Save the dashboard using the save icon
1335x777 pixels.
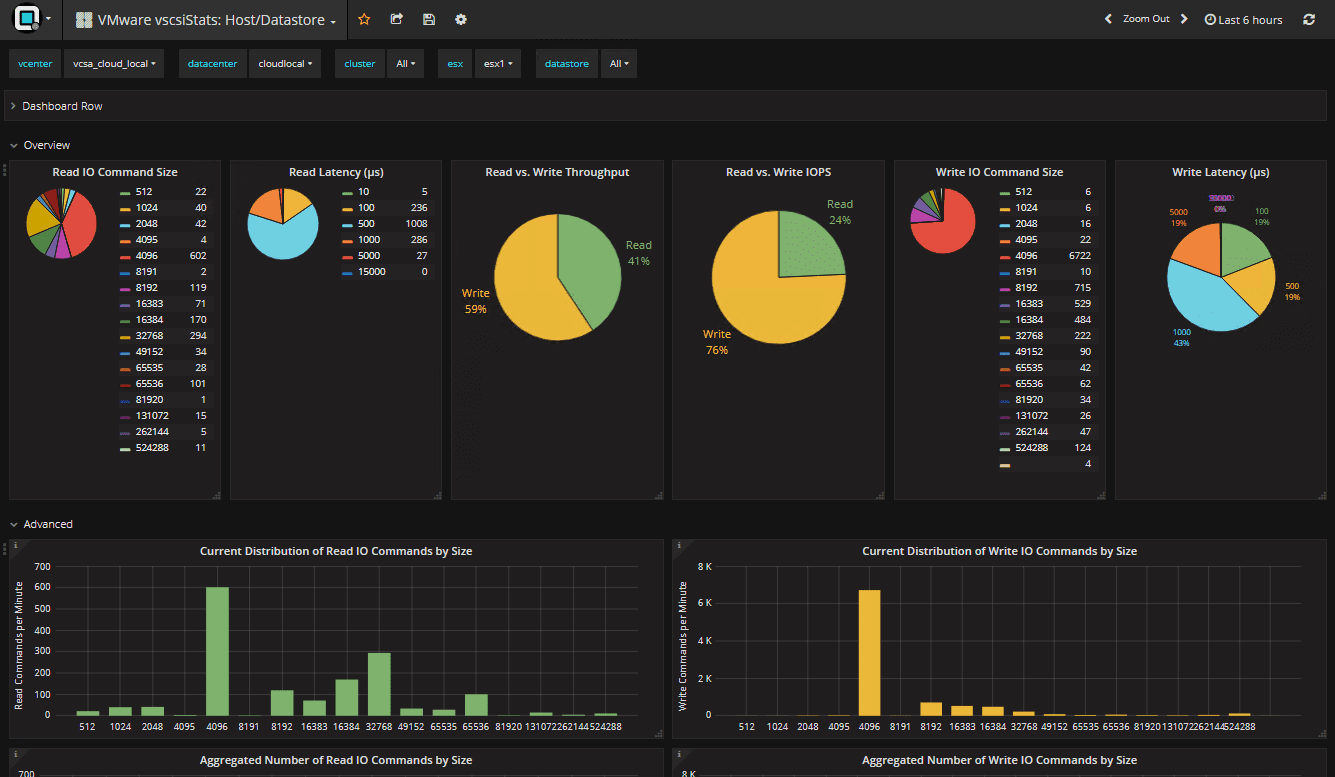coord(428,19)
